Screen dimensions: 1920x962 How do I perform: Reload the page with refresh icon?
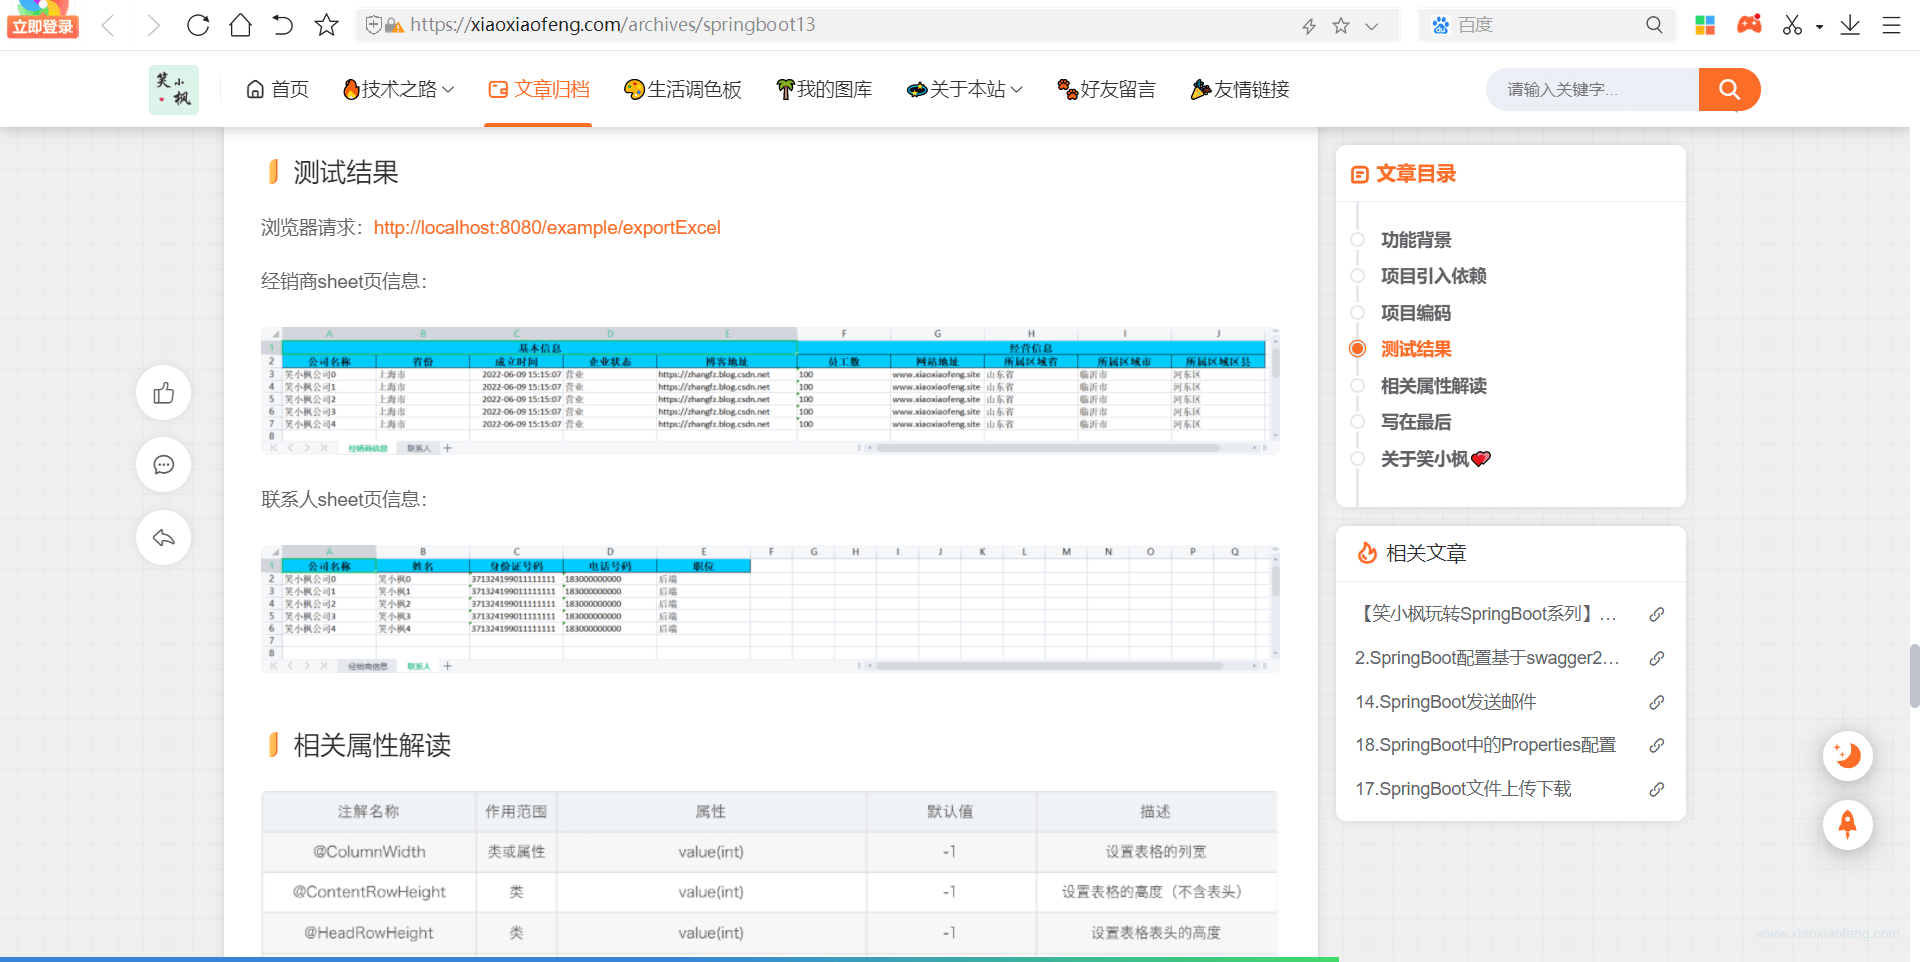(198, 25)
